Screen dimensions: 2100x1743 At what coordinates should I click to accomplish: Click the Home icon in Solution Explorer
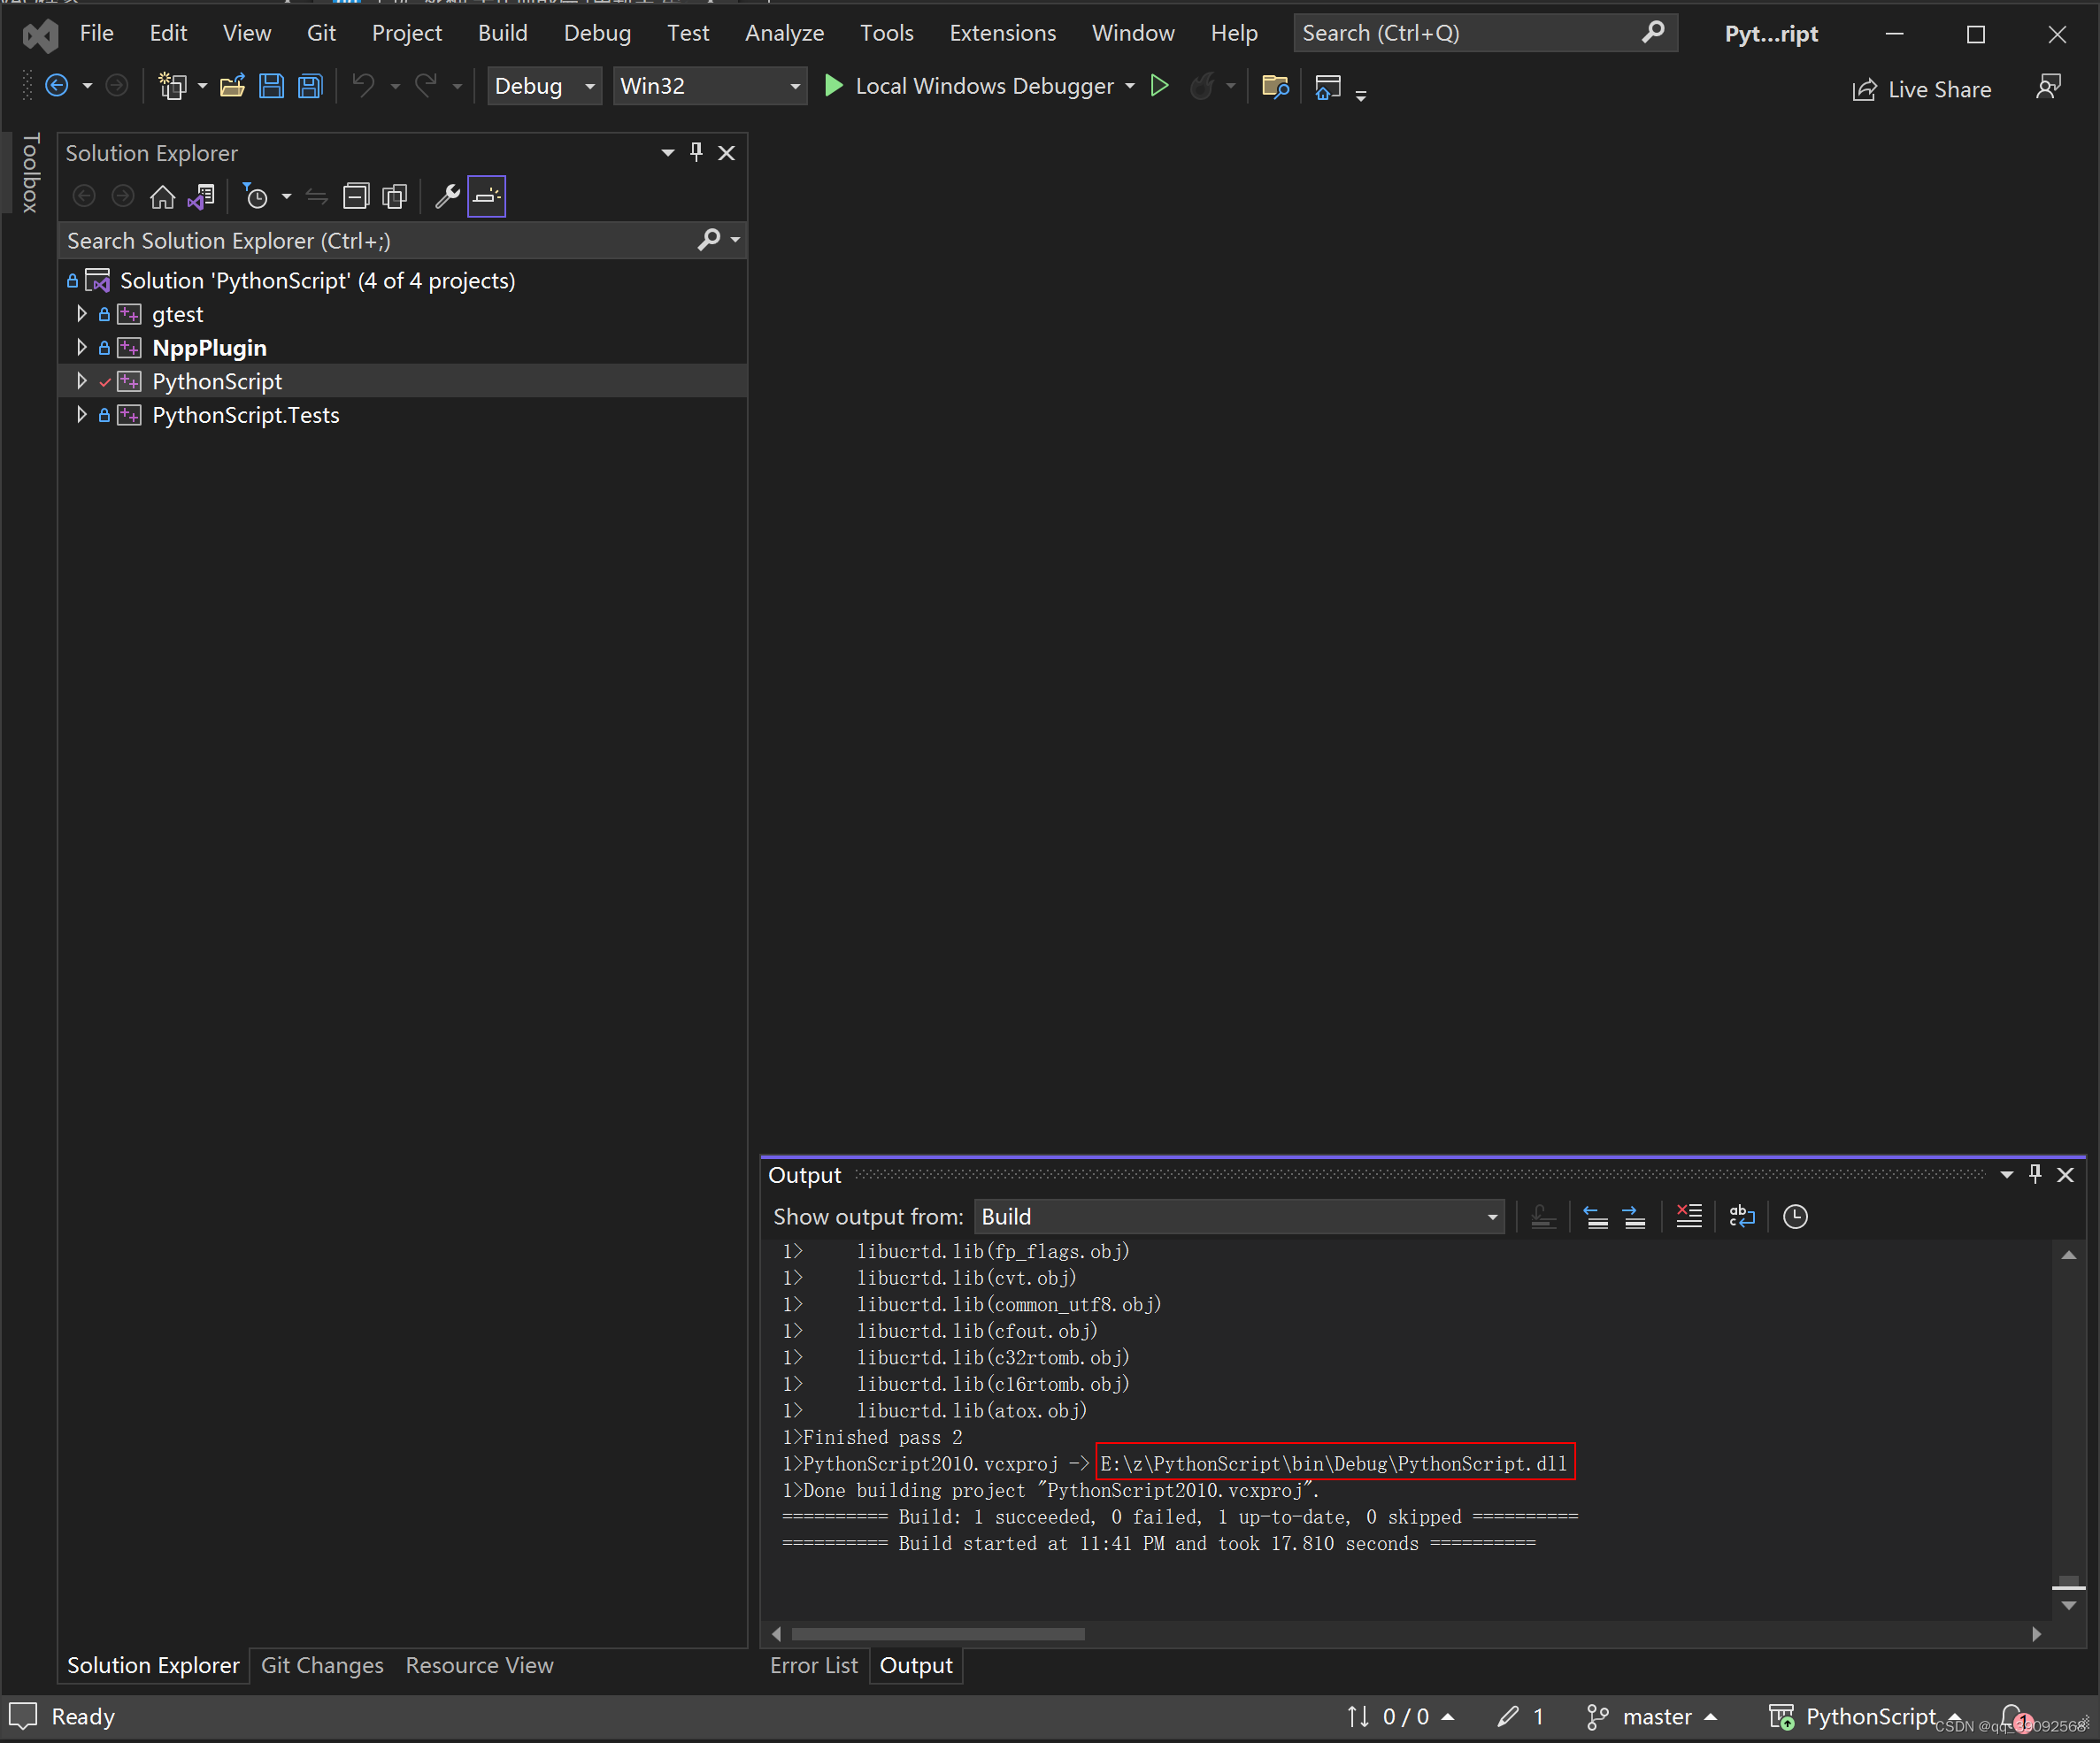[163, 196]
